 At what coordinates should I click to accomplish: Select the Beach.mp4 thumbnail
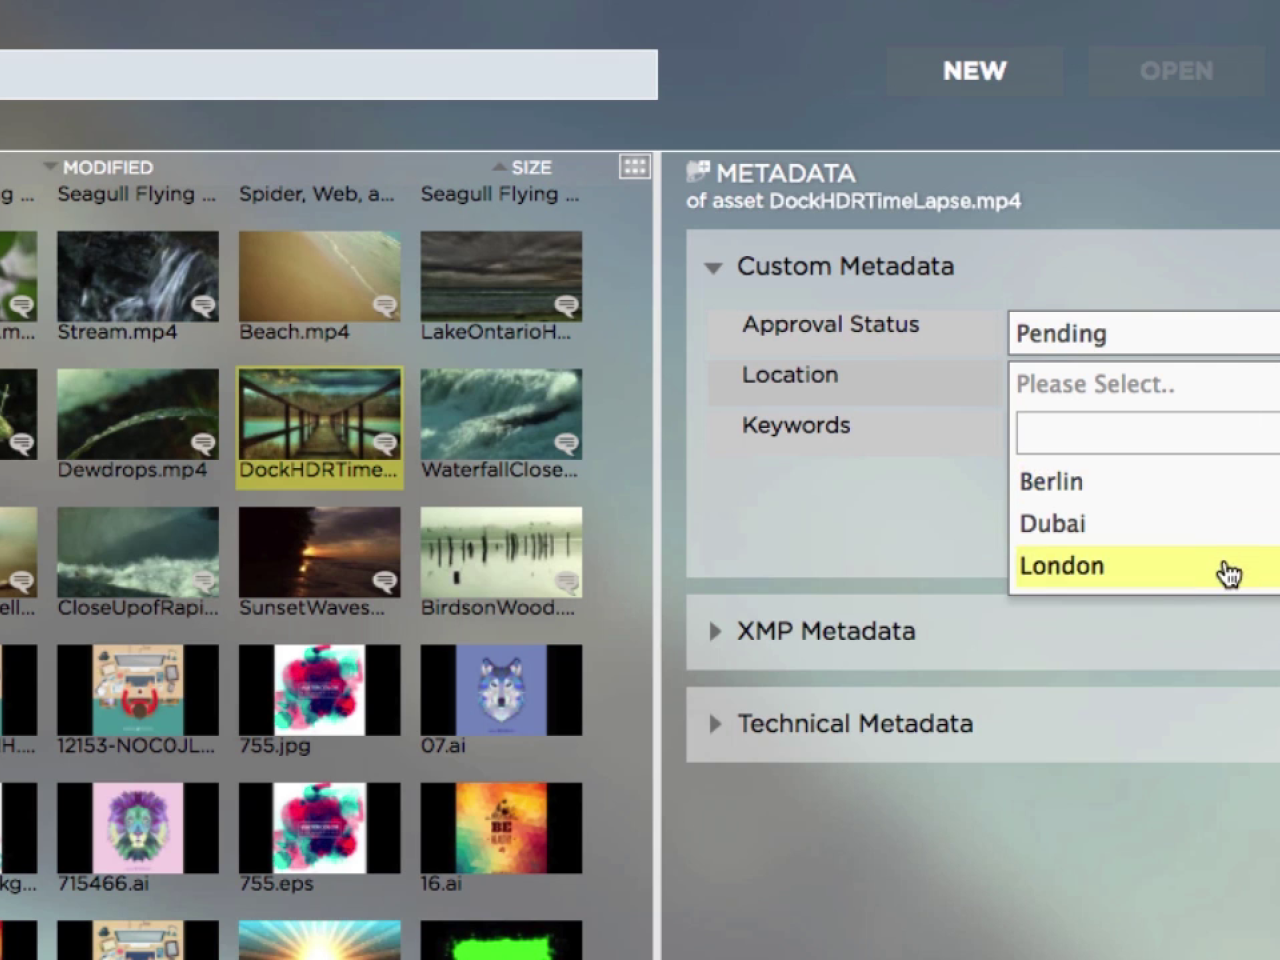(319, 276)
